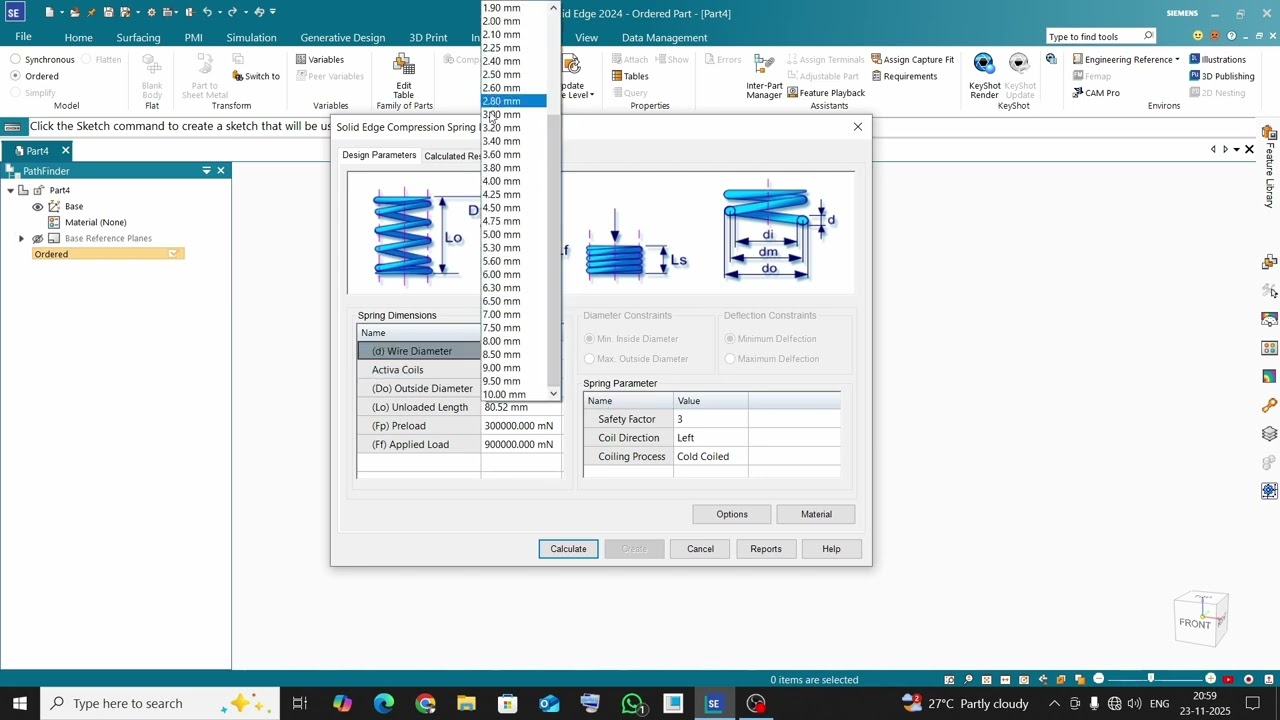The width and height of the screenshot is (1280, 720).
Task: Click the zoom-in plus icon in status bar
Action: (1211, 679)
